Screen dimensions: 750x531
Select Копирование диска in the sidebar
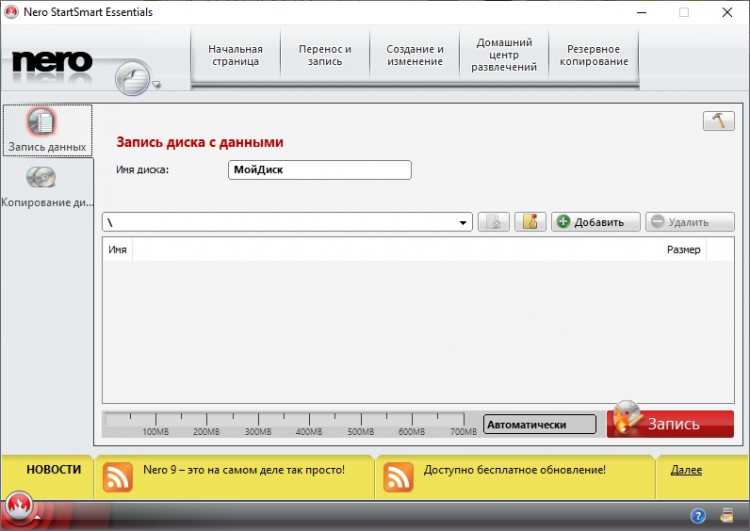point(47,187)
